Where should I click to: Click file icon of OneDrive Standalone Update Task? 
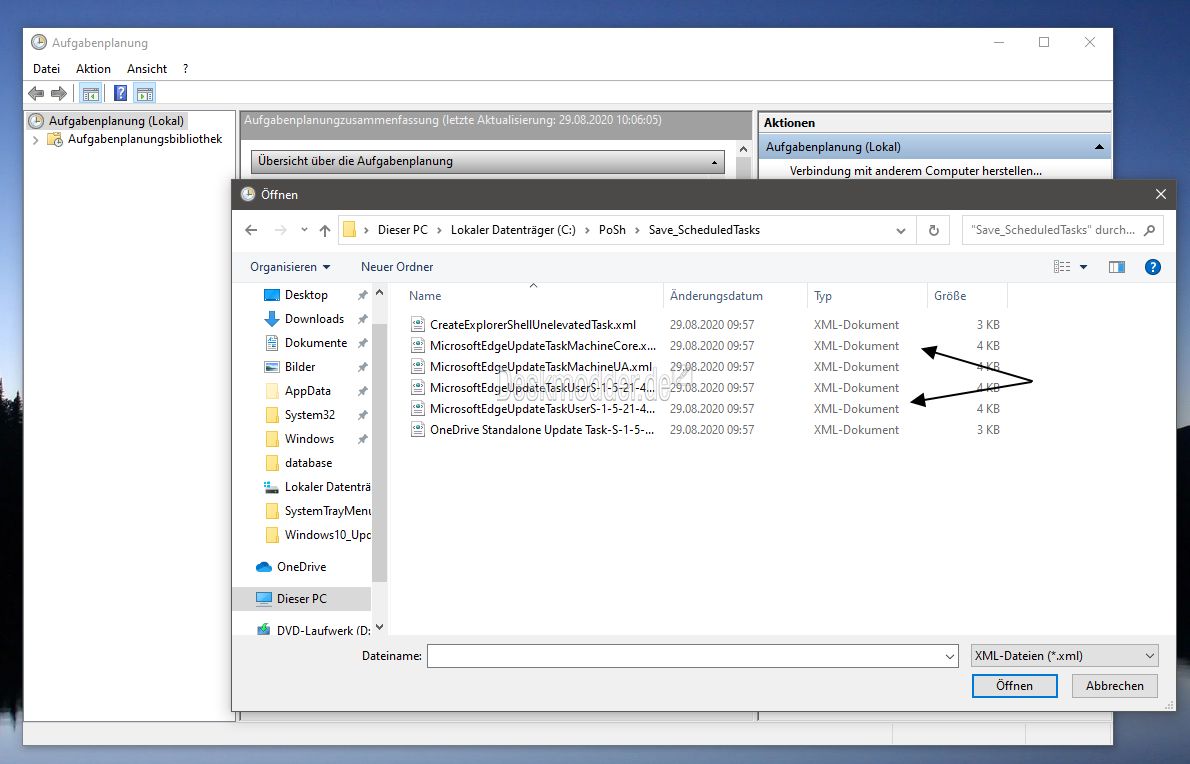[x=417, y=429]
